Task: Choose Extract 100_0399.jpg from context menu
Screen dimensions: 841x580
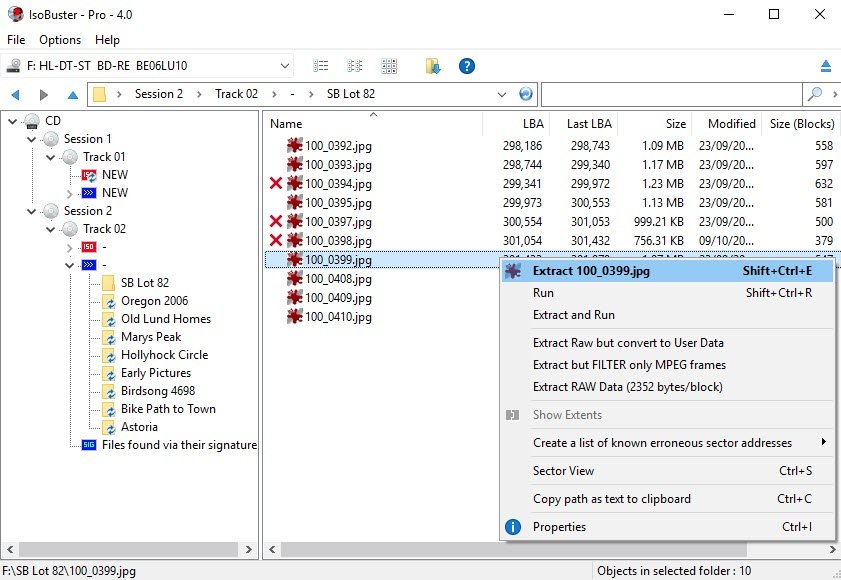Action: click(667, 271)
